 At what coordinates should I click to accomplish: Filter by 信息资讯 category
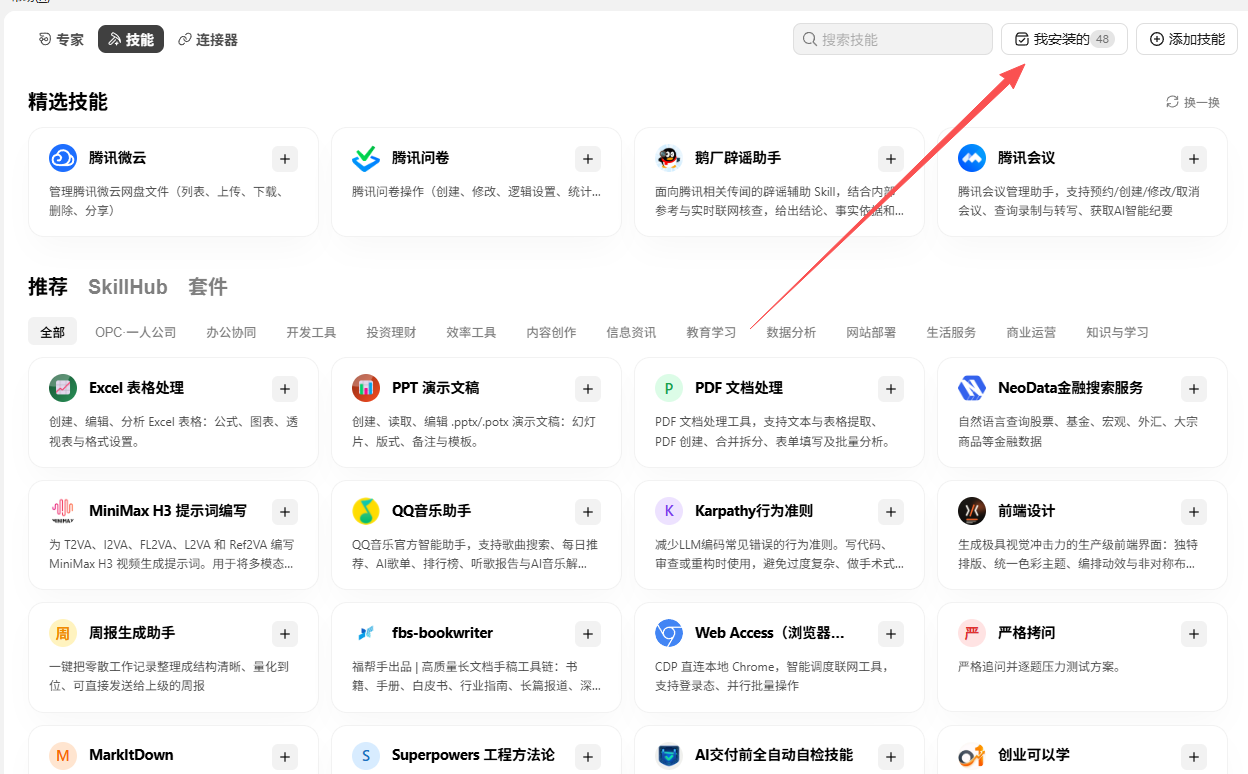pyautogui.click(x=631, y=332)
